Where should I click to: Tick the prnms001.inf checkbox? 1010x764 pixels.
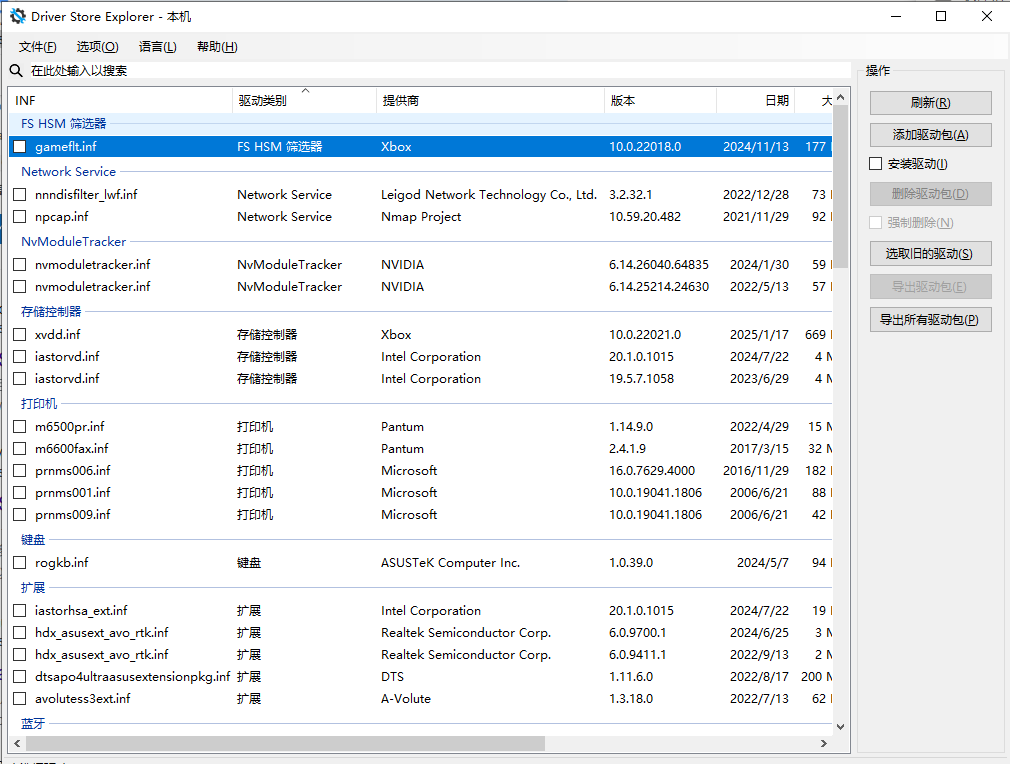click(20, 493)
